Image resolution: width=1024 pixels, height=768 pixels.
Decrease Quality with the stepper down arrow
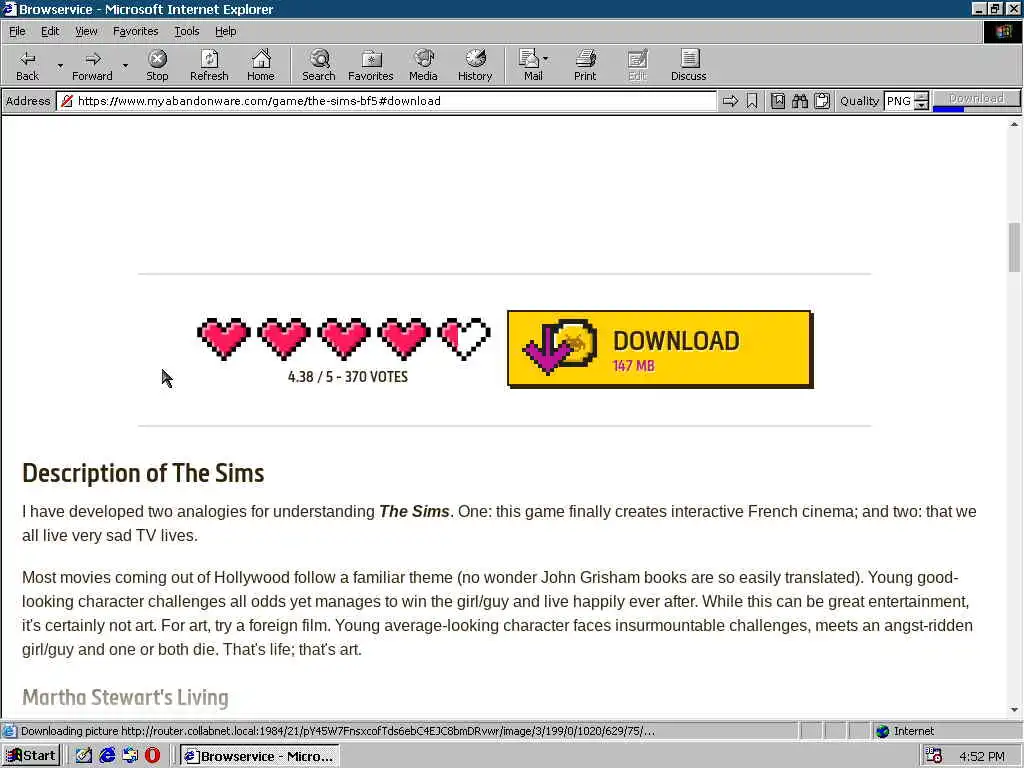click(x=921, y=105)
